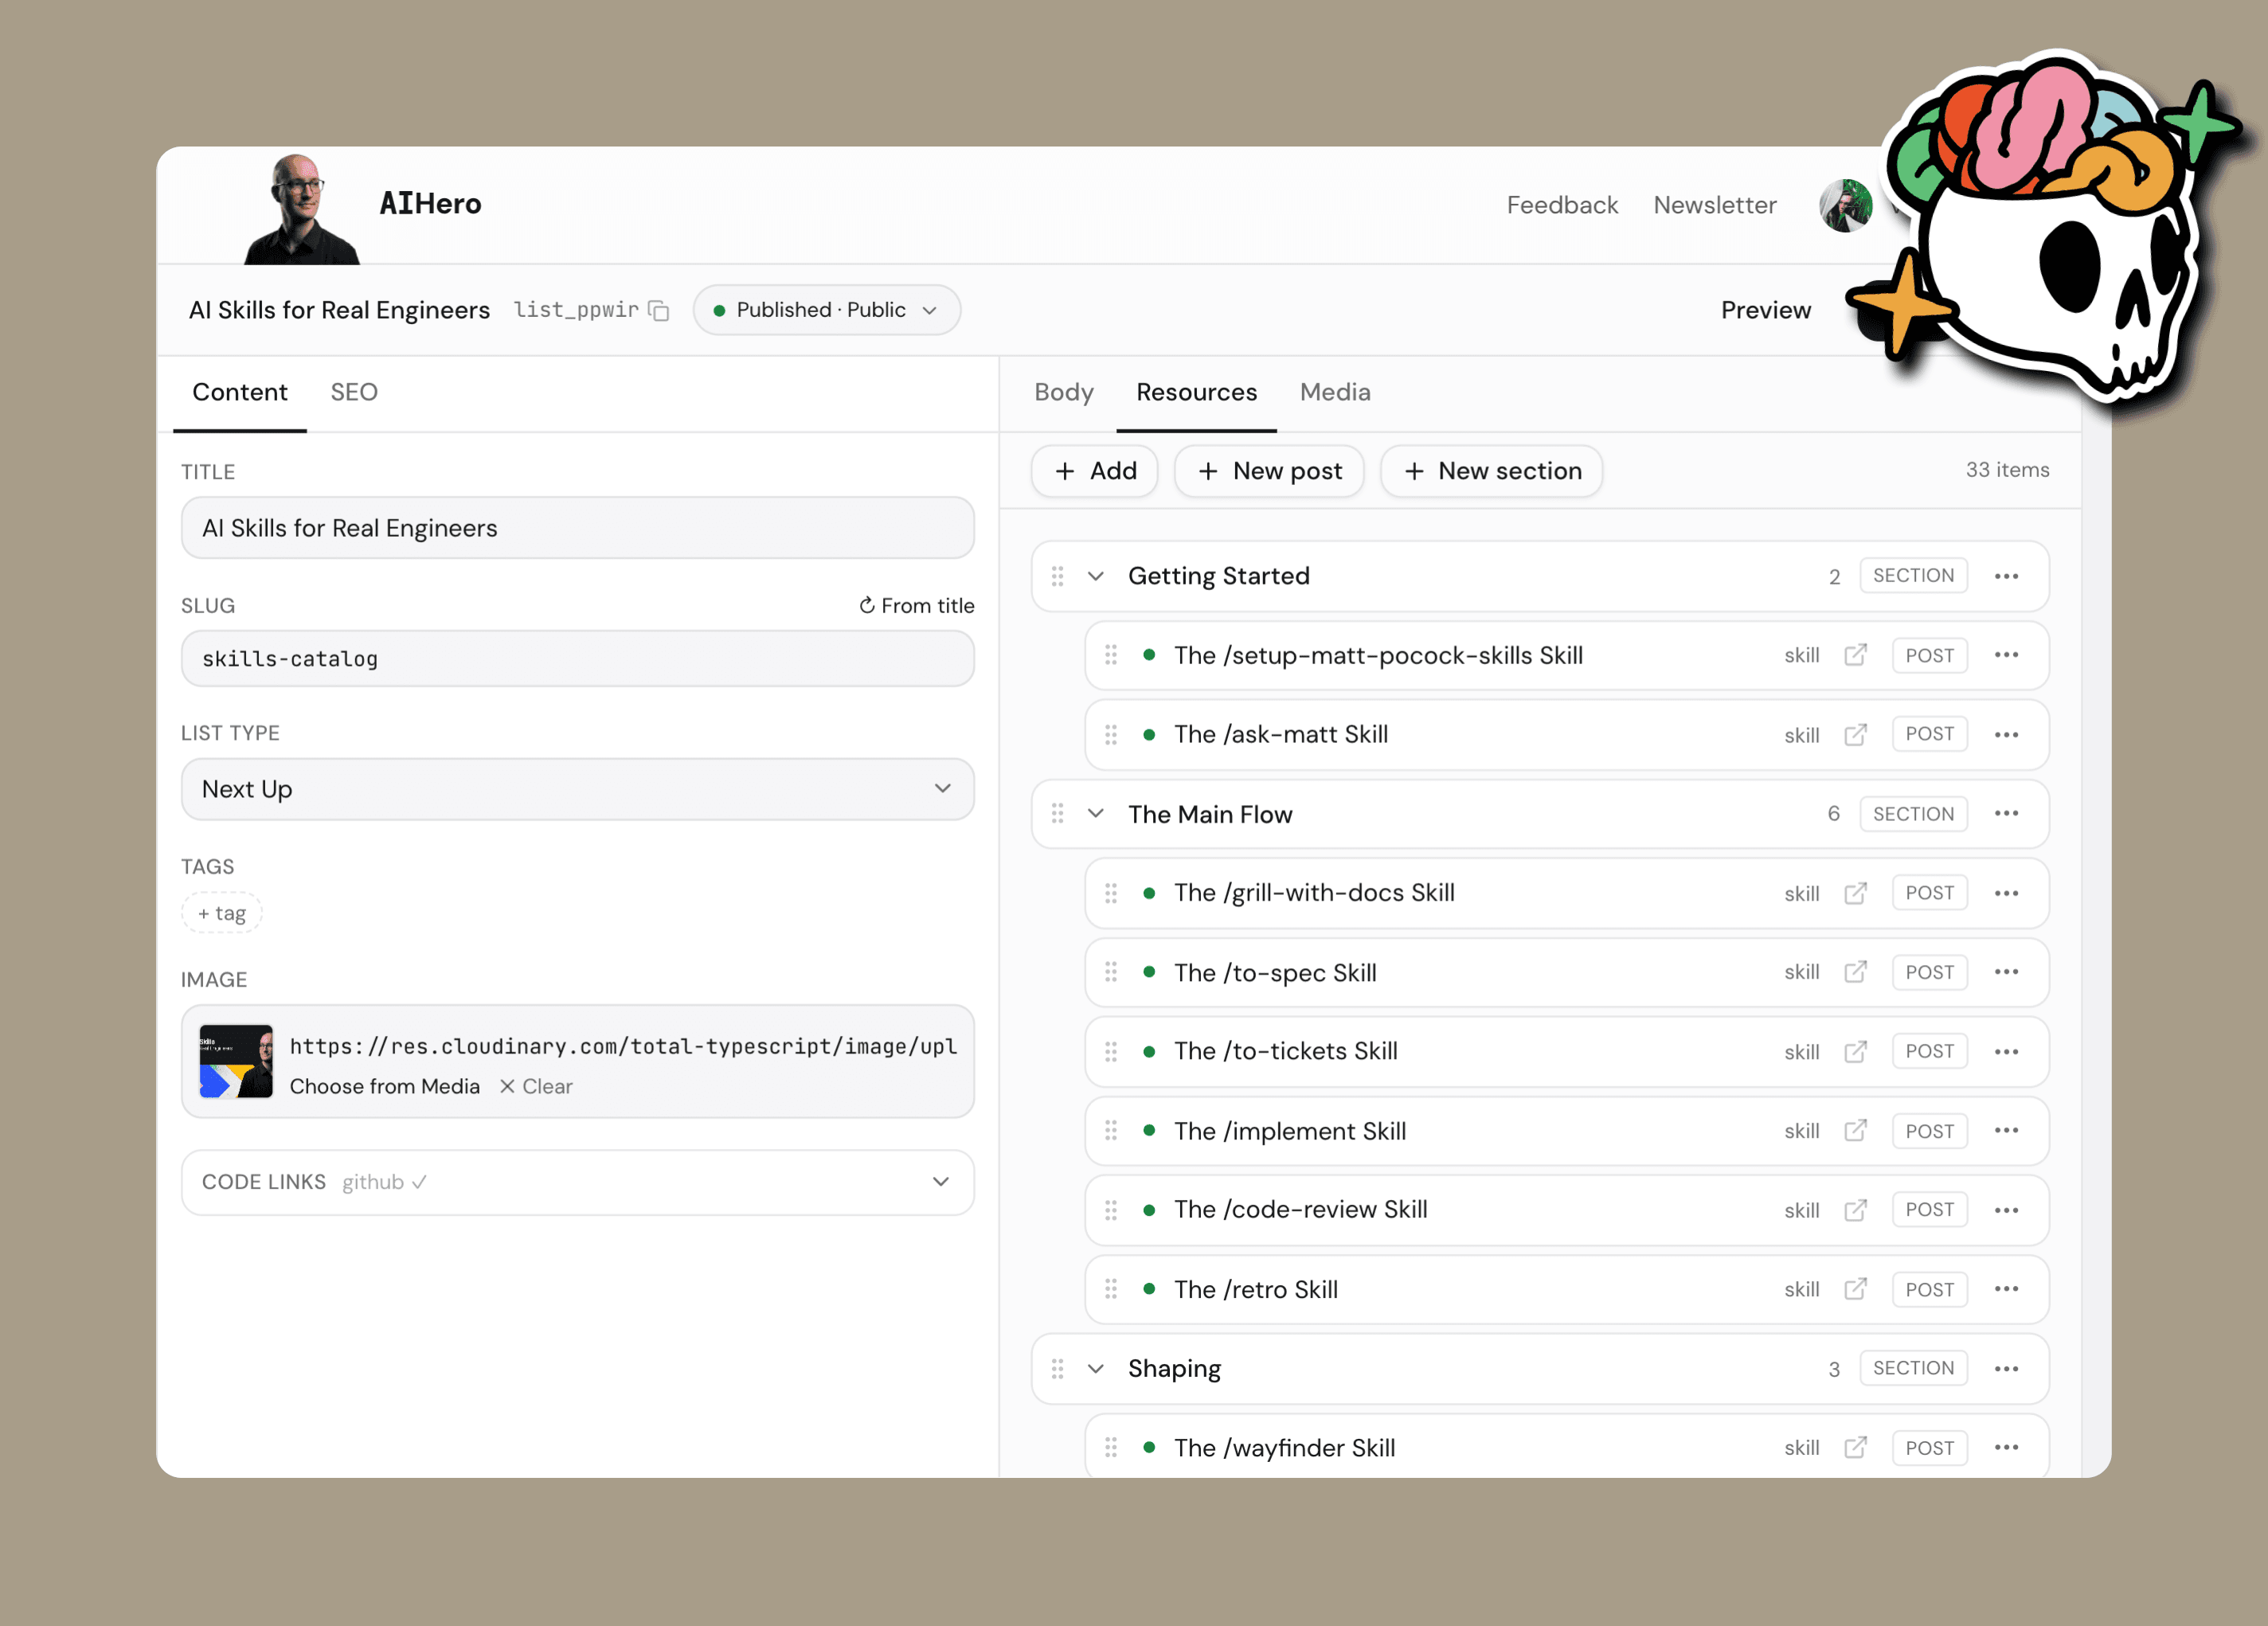
Task: Clear the selected image
Action: (536, 1086)
